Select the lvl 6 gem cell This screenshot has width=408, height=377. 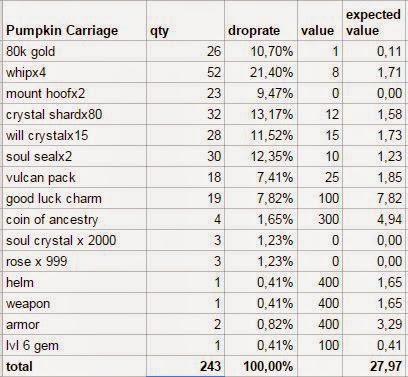75,345
